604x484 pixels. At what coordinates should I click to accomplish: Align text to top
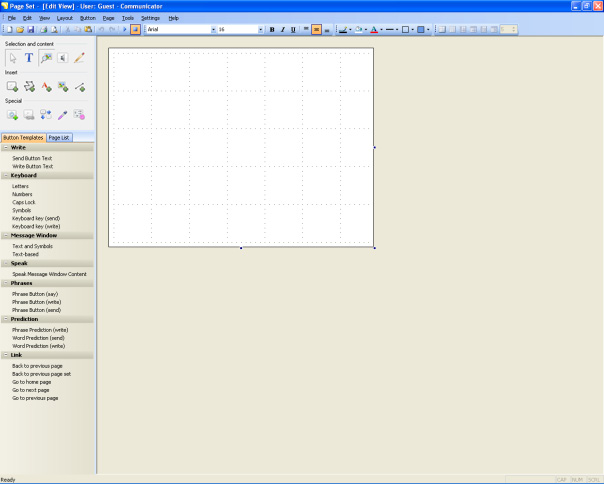tap(306, 29)
